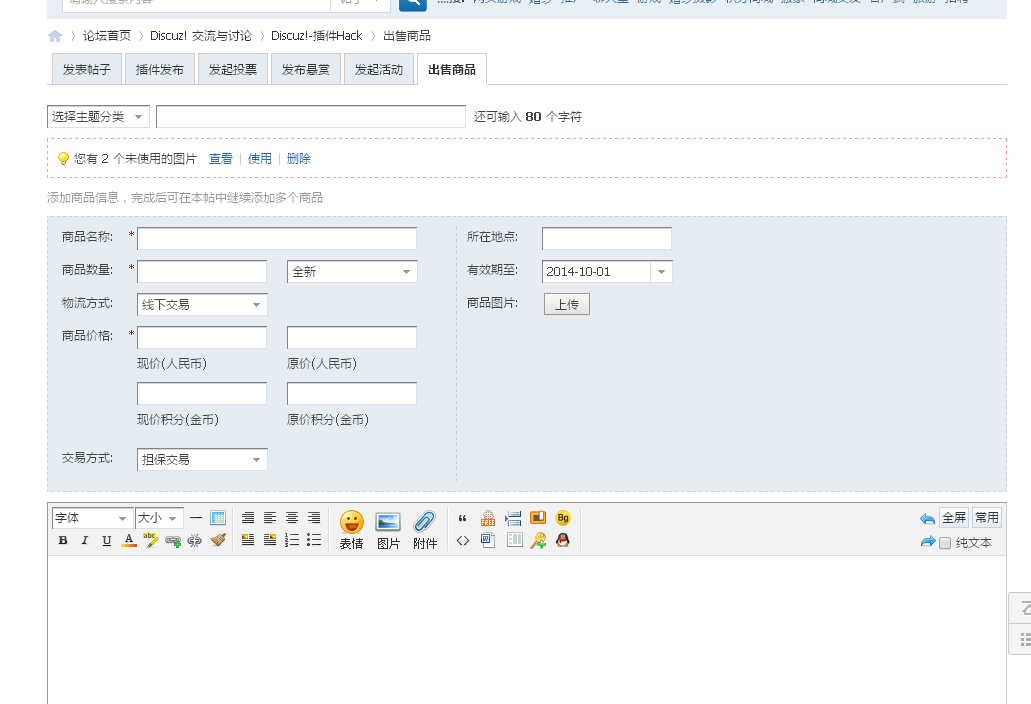Viewport: 1031px width, 704px height.
Task: Apply underline with the U icon
Action: pos(107,540)
